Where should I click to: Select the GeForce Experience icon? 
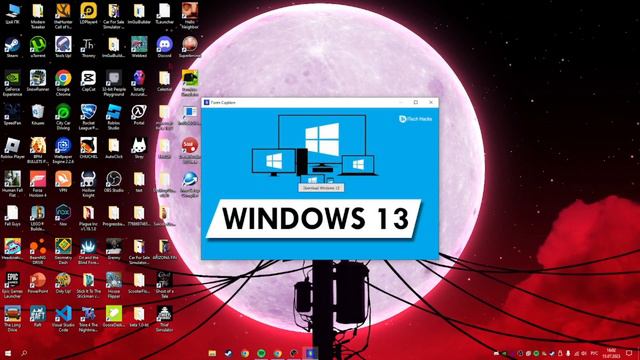pos(12,83)
